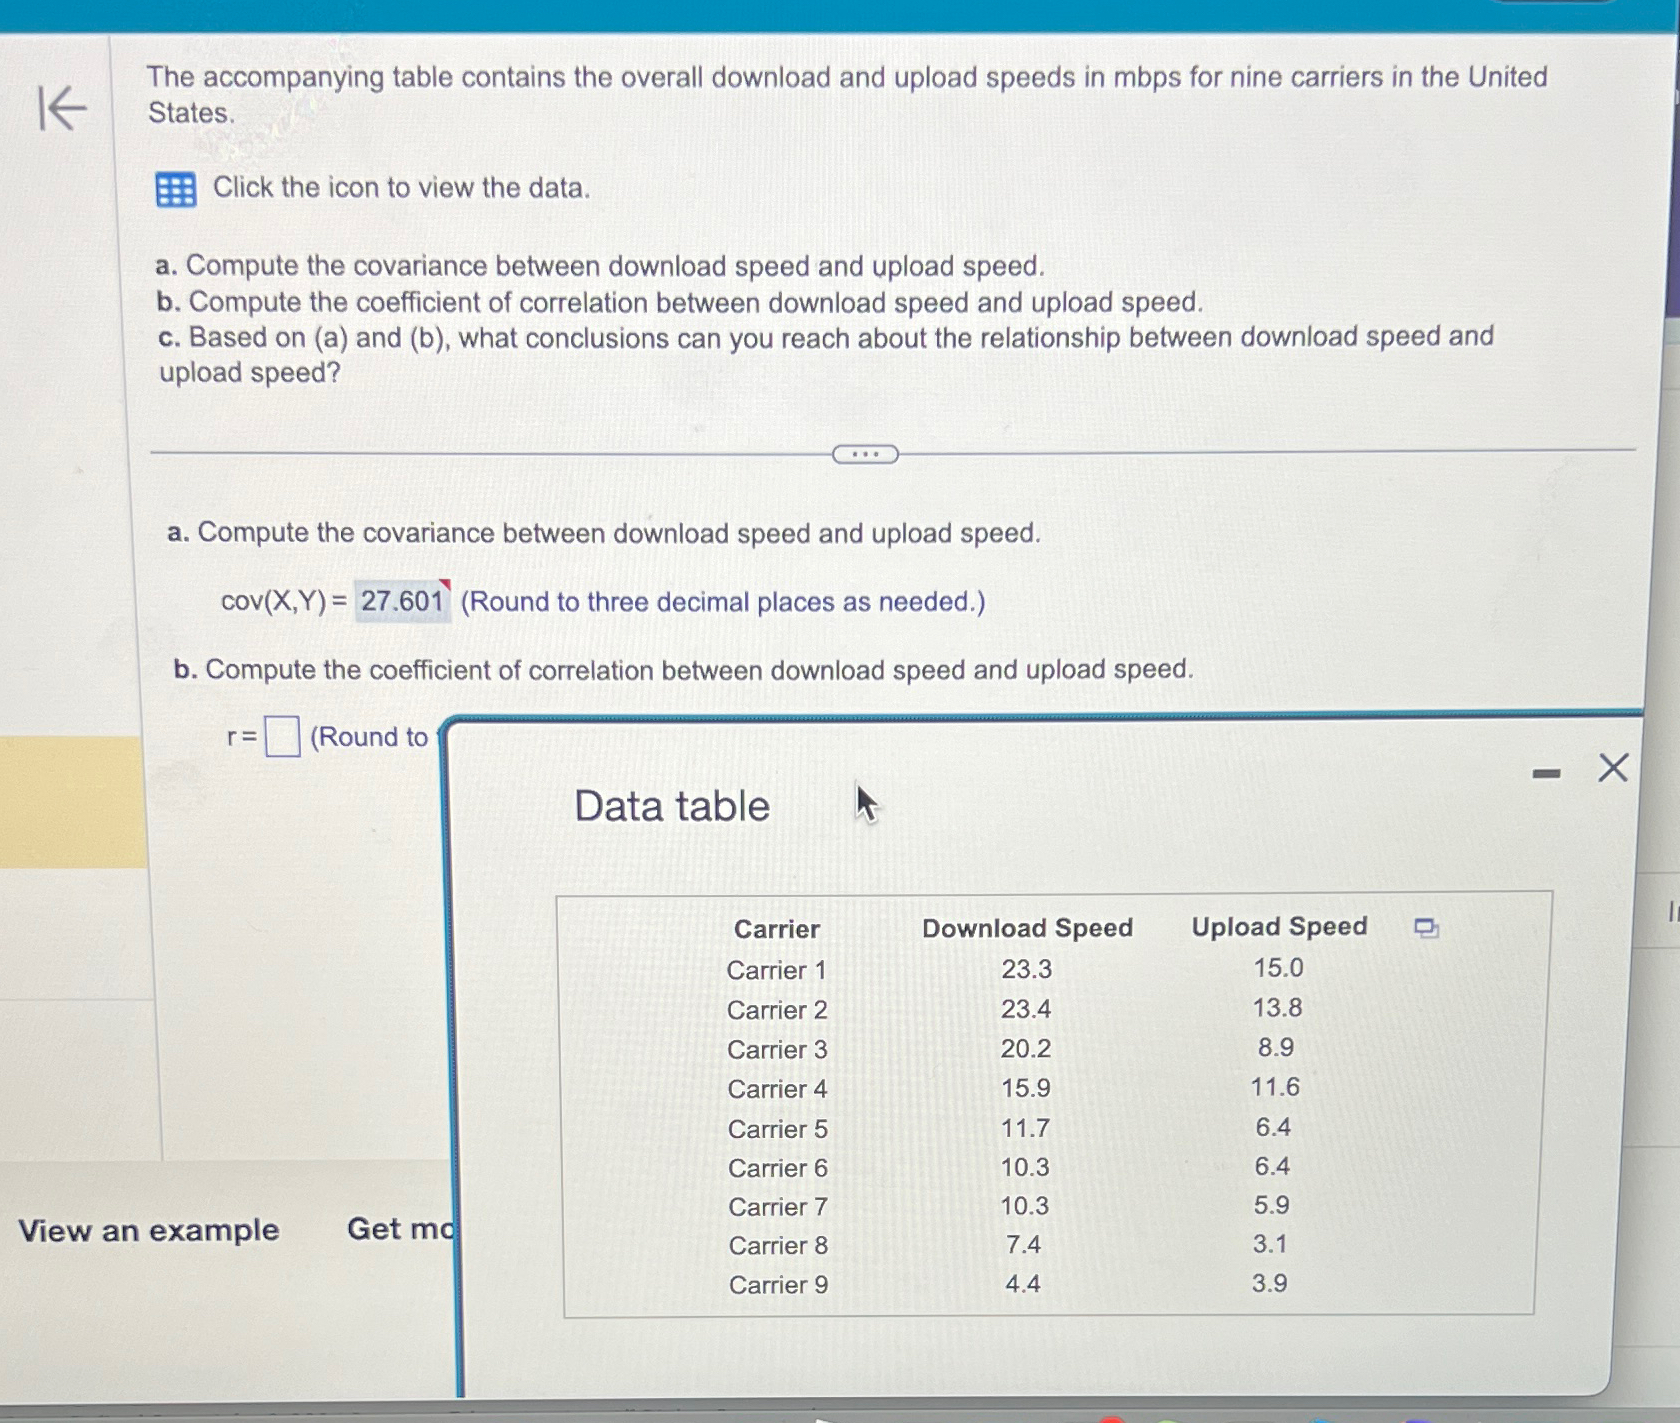Click the copy icon beside Upload Speed header
Image resolution: width=1680 pixels, height=1423 pixels.
pos(1424,928)
